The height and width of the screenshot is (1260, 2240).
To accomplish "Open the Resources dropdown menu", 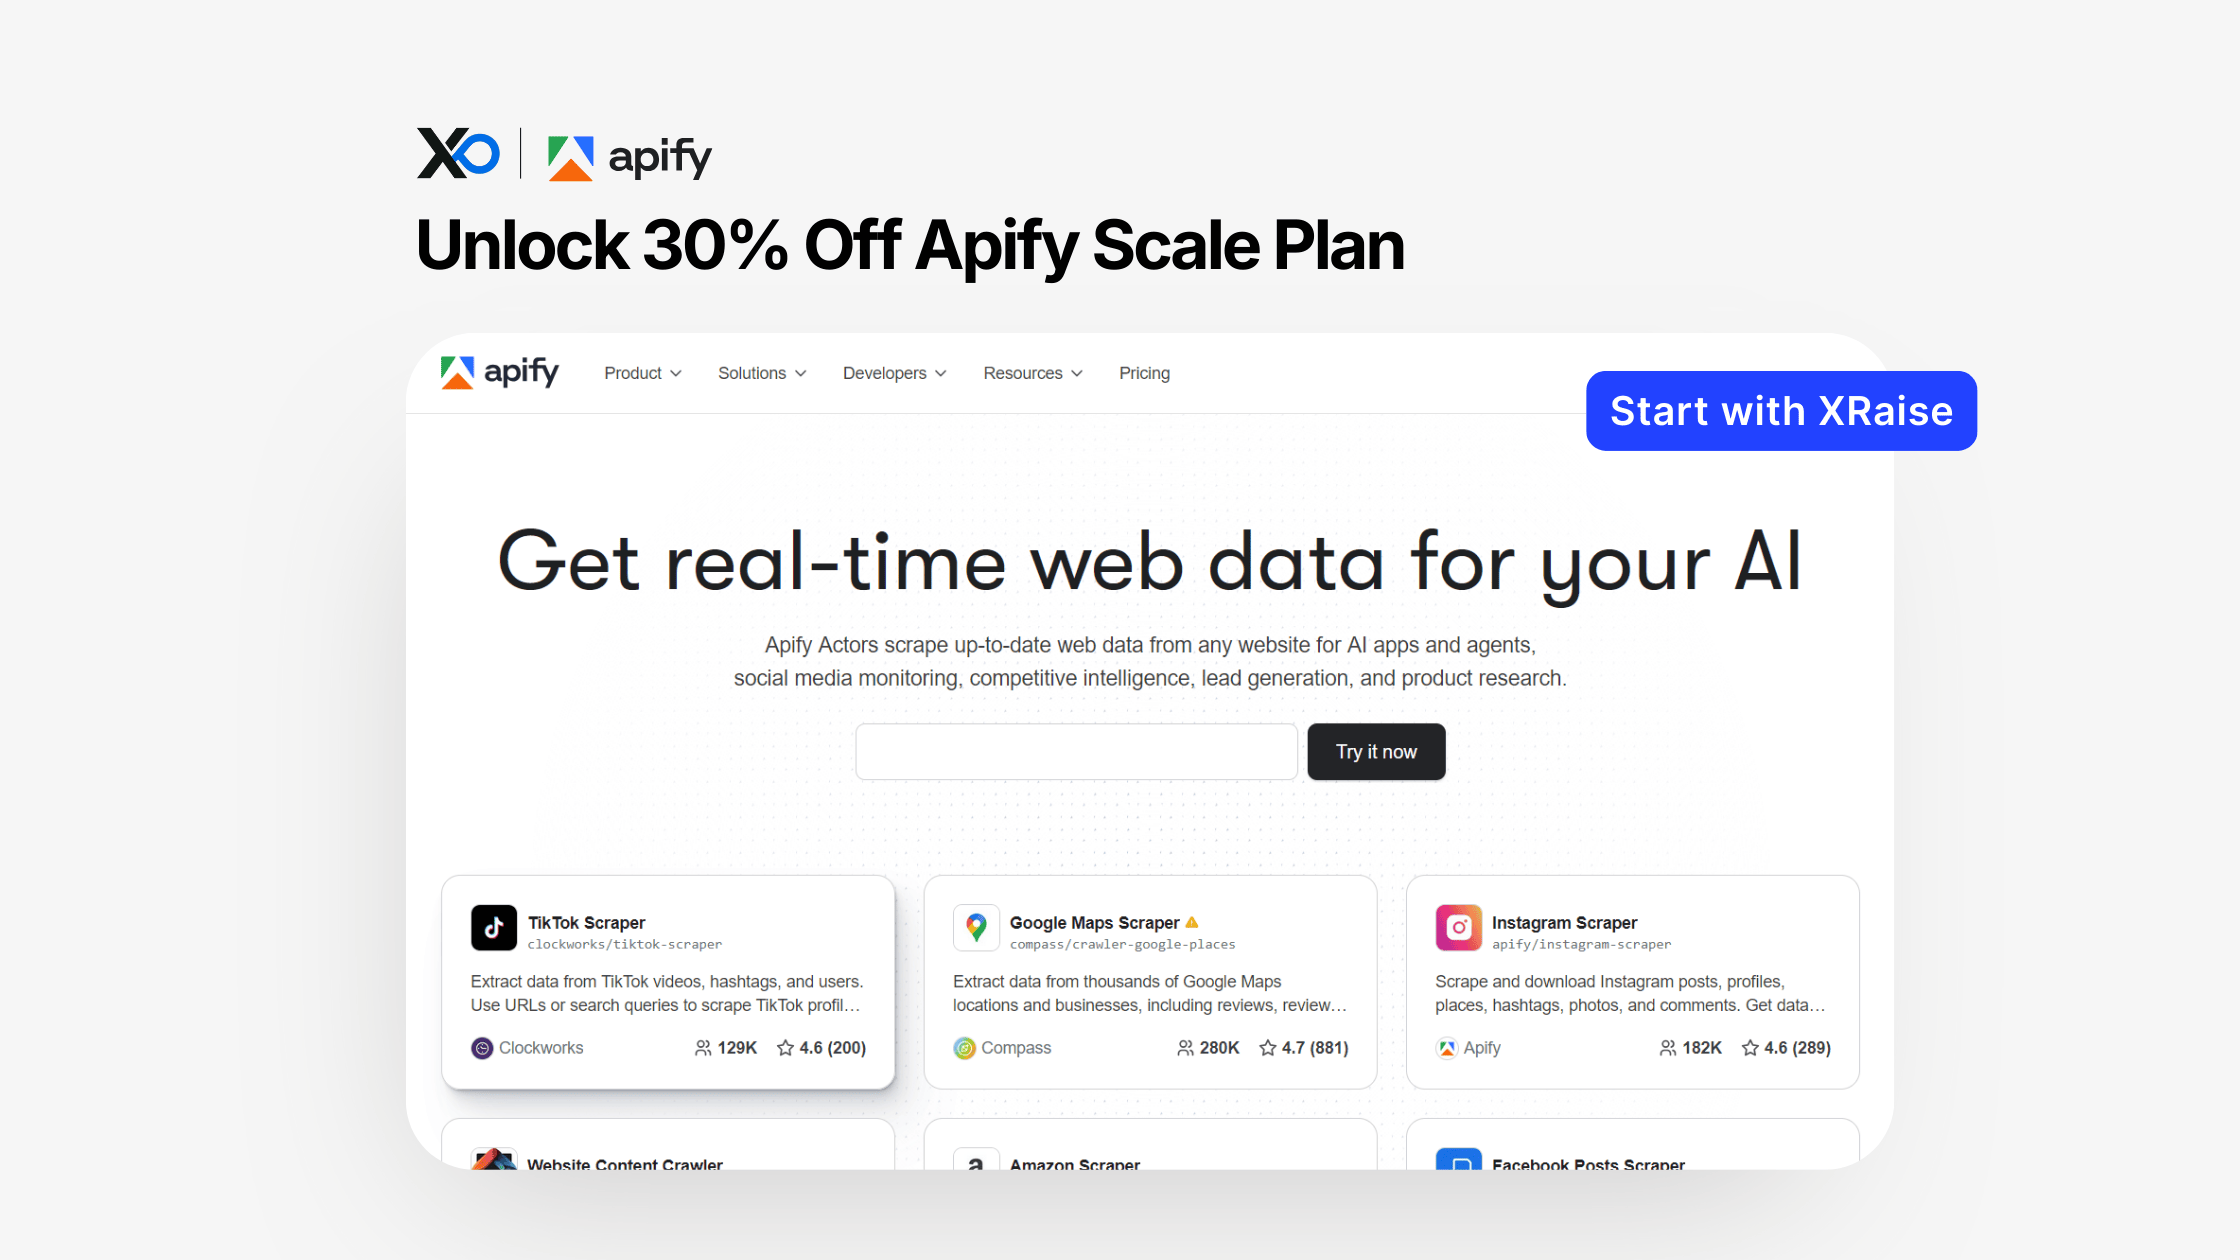I will click(1032, 373).
